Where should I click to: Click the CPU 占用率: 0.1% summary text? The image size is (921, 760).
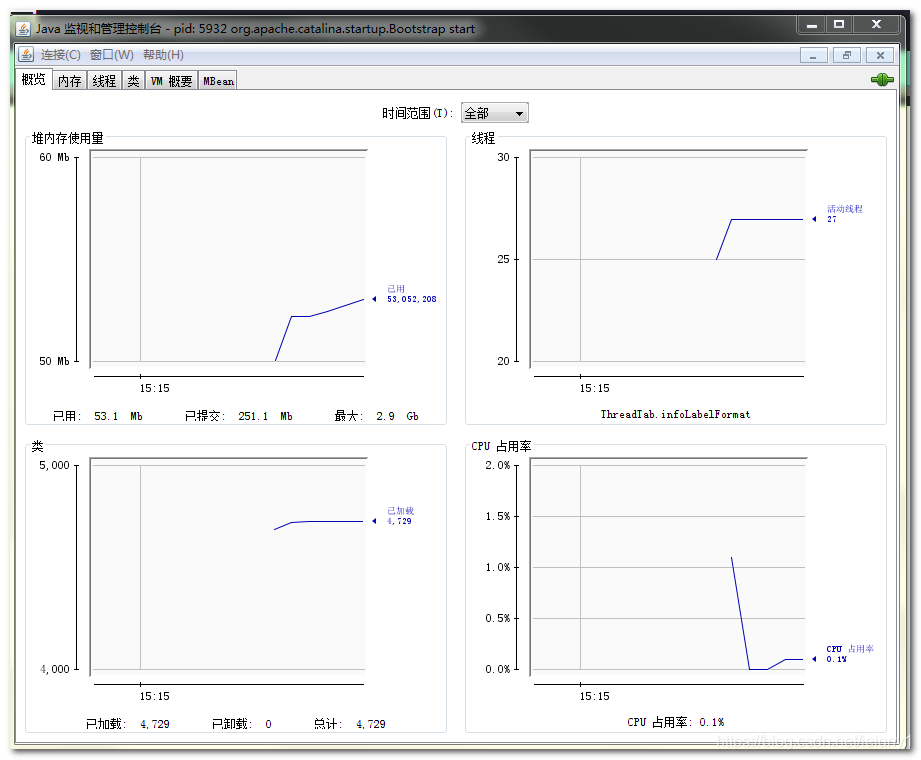tap(675, 722)
